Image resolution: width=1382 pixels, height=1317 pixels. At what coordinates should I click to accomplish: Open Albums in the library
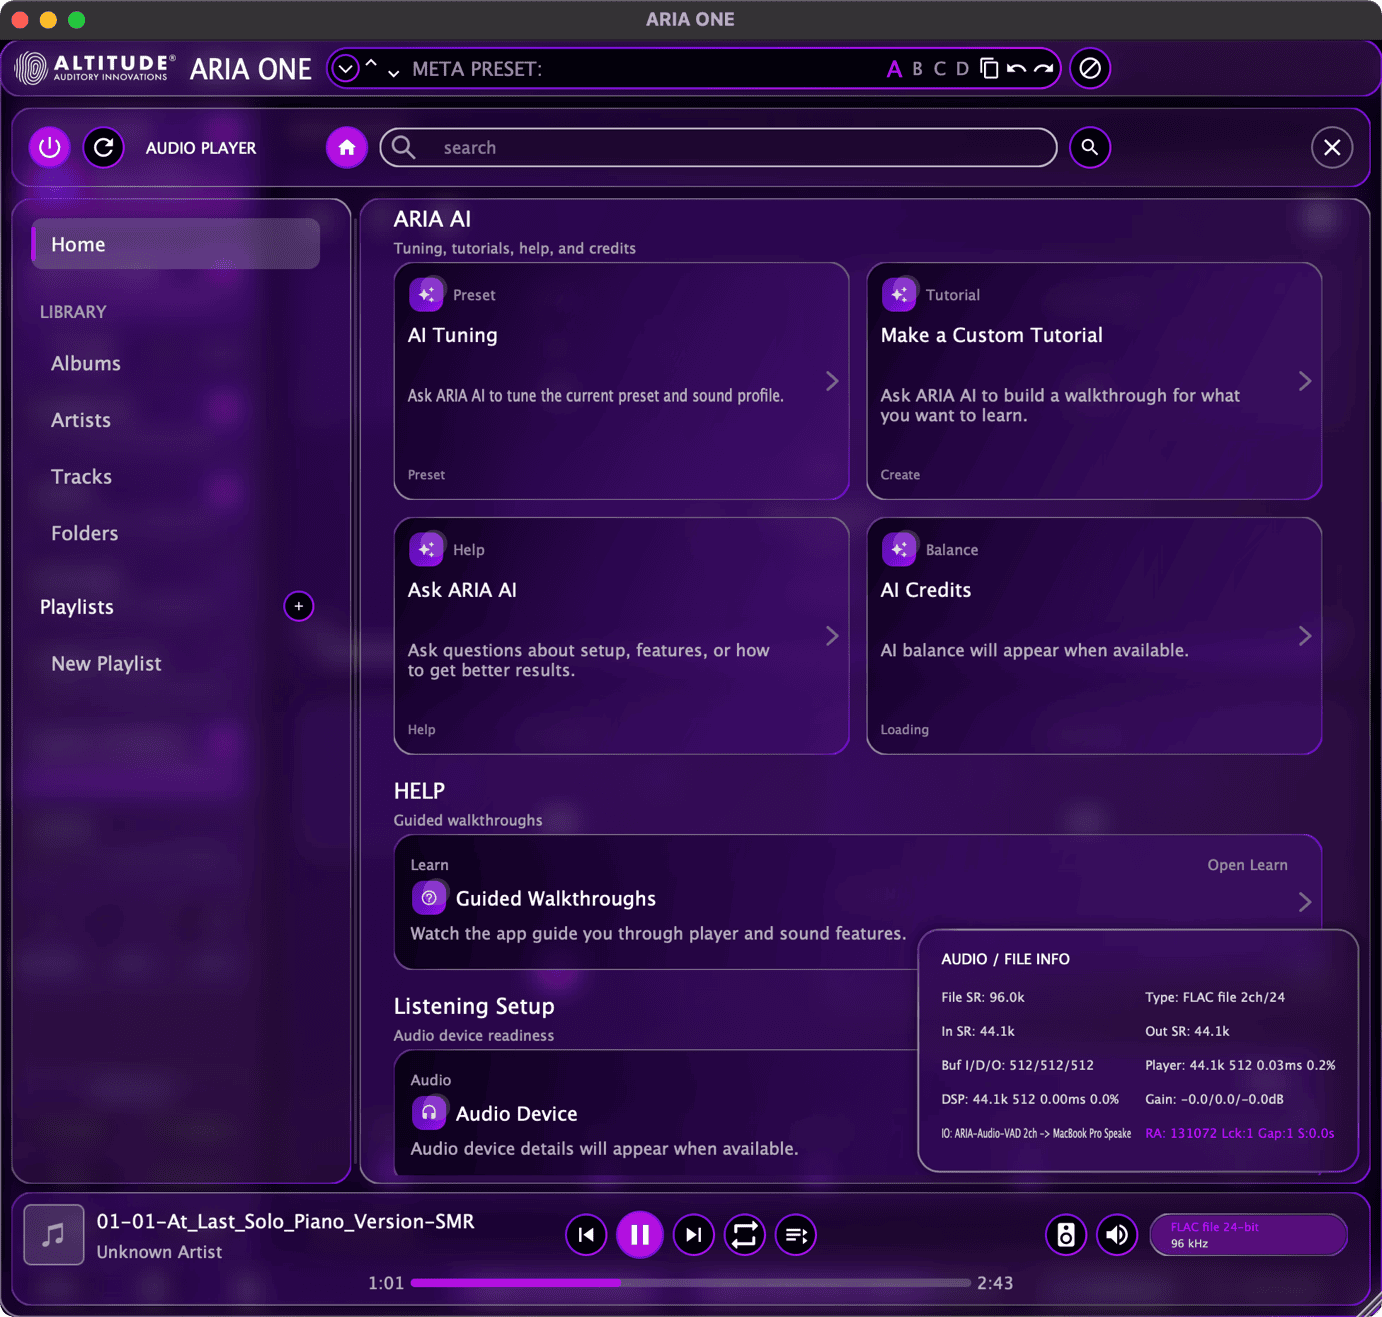point(86,364)
